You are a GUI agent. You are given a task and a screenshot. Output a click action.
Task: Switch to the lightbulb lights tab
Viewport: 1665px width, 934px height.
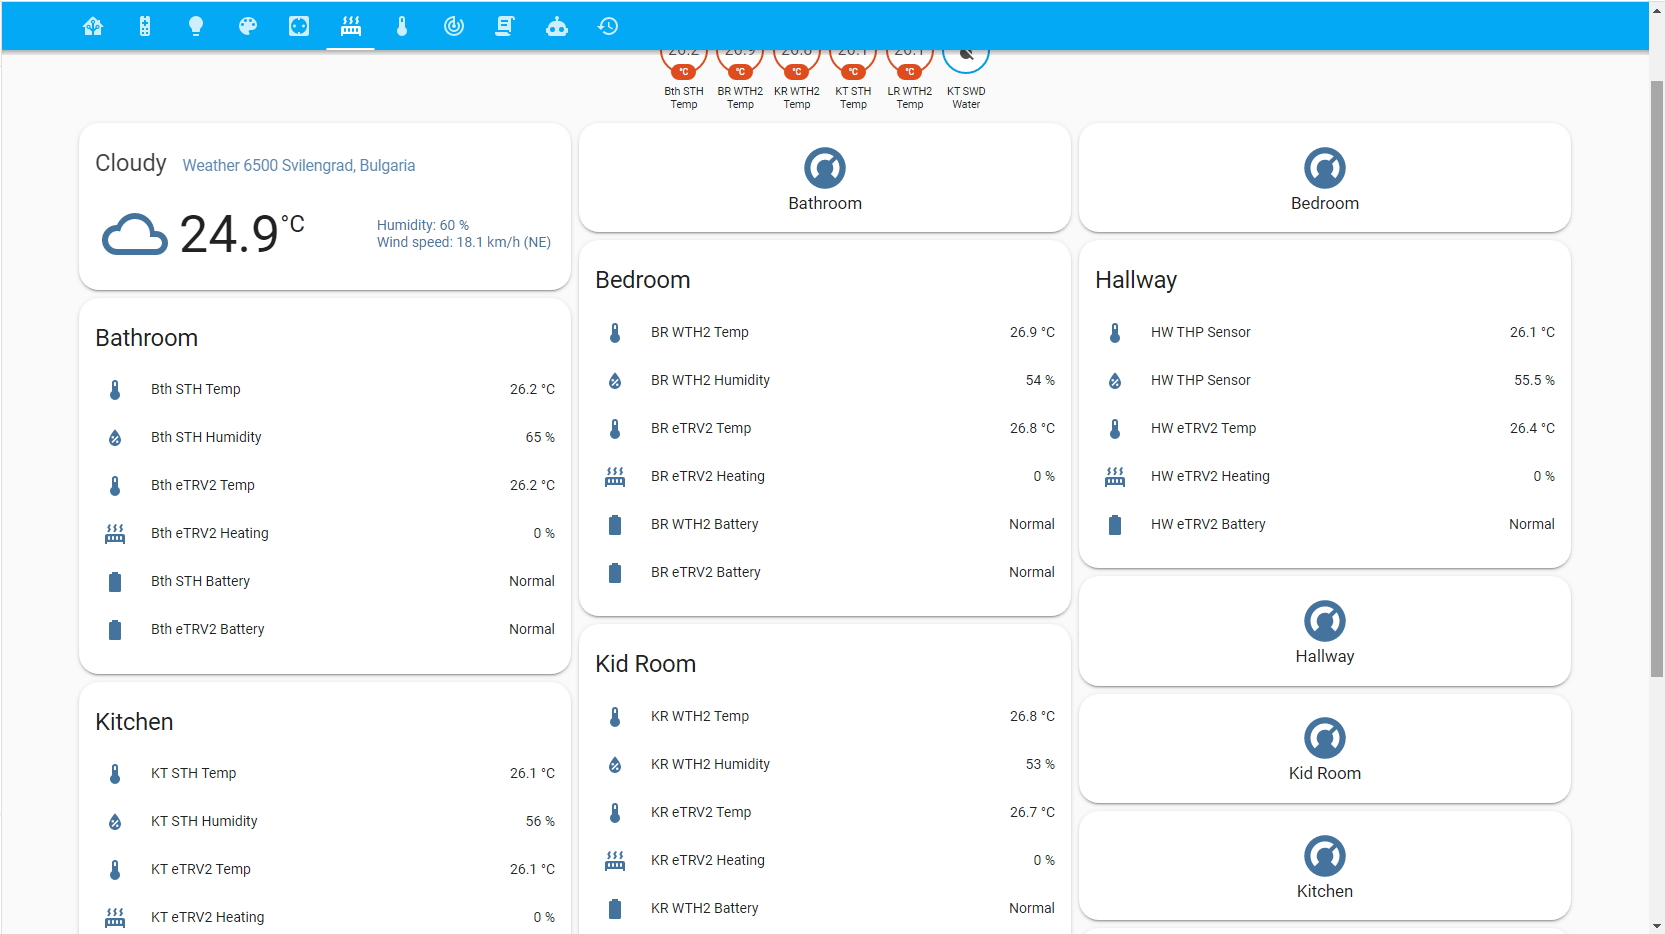point(196,26)
